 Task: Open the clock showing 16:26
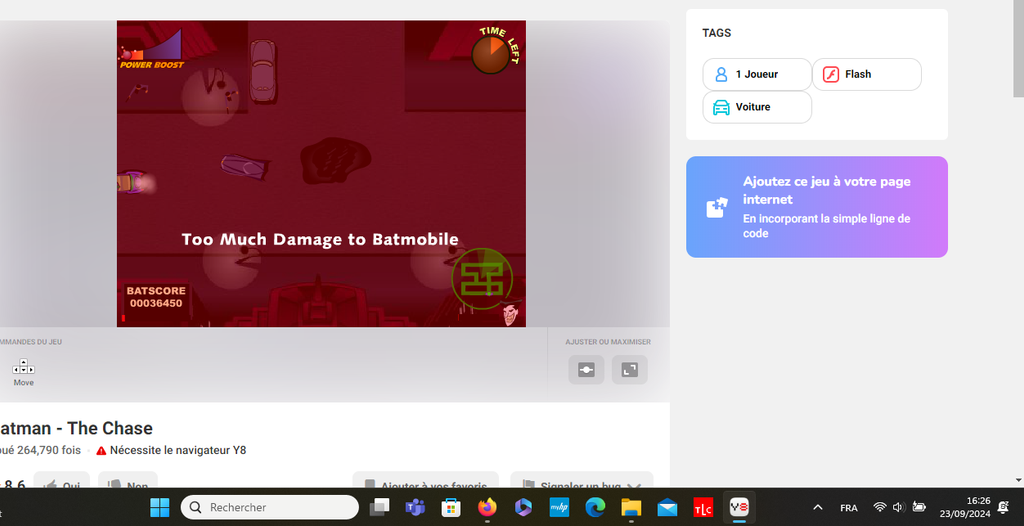965,507
